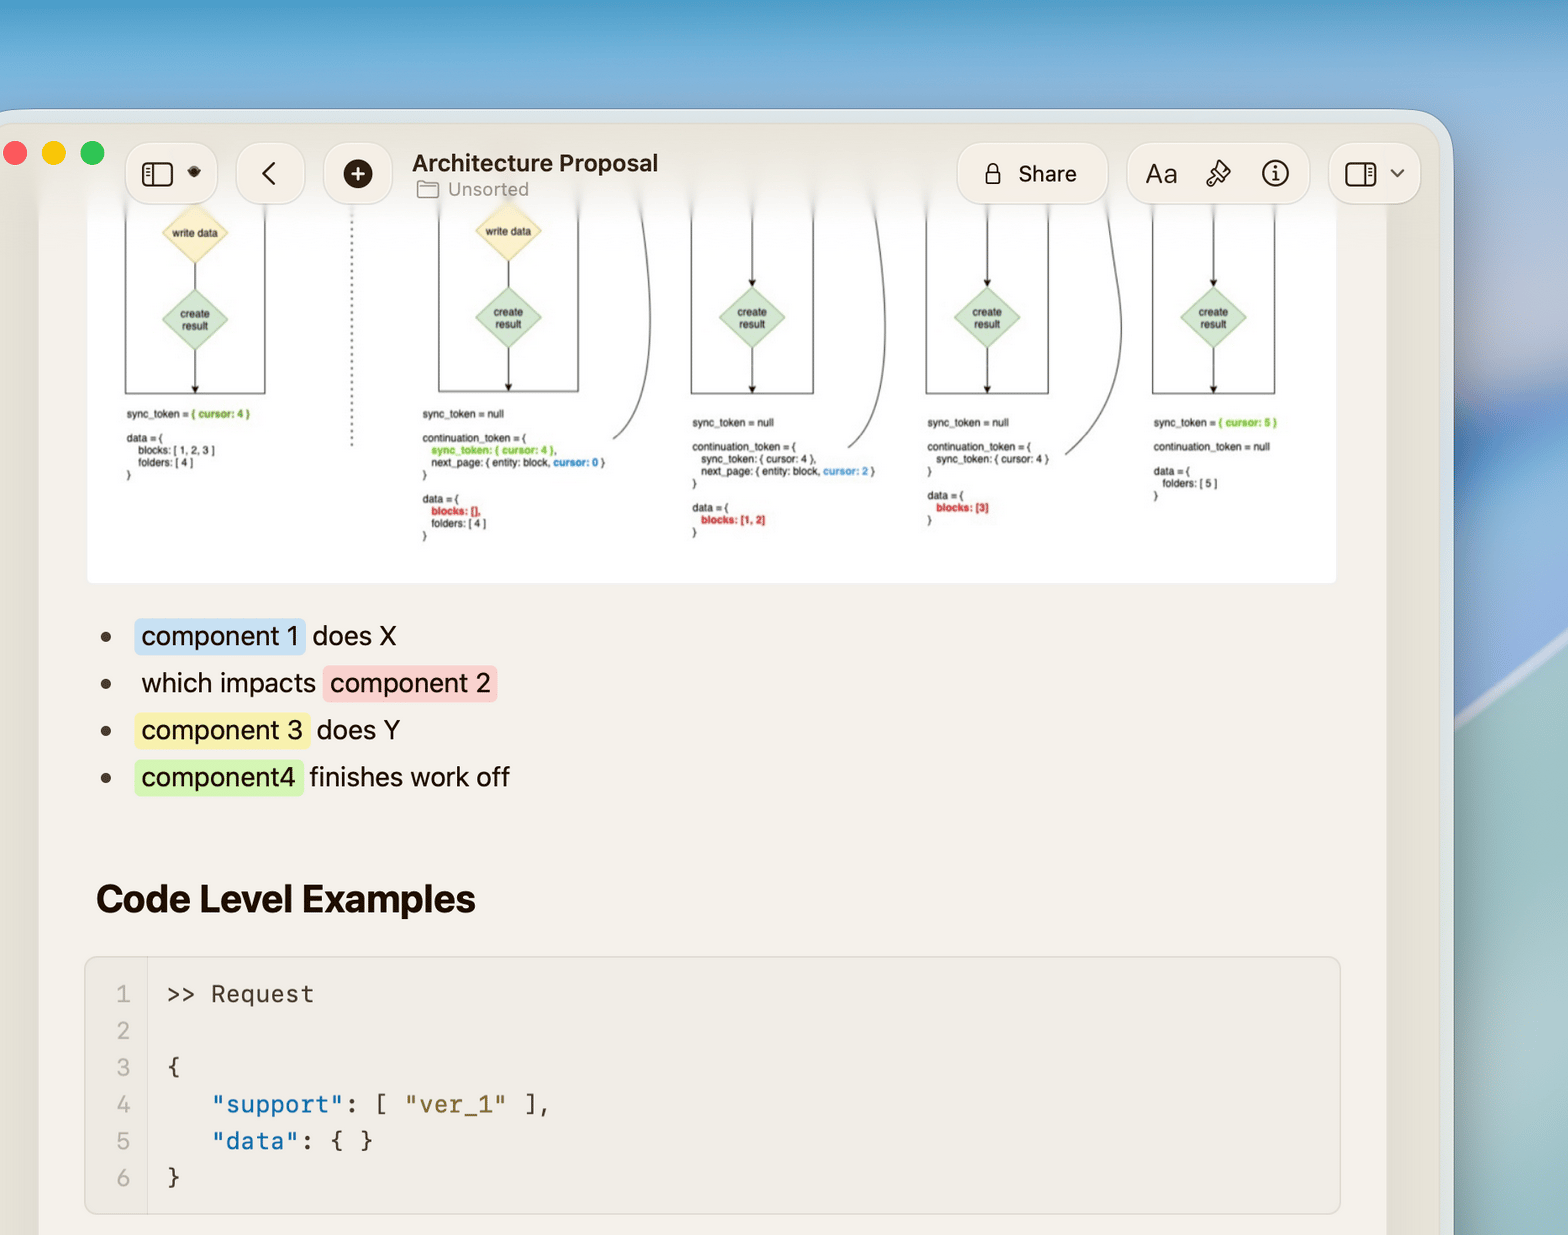The height and width of the screenshot is (1235, 1568).
Task: Expand the right panel dropdown chevron
Action: click(1398, 174)
